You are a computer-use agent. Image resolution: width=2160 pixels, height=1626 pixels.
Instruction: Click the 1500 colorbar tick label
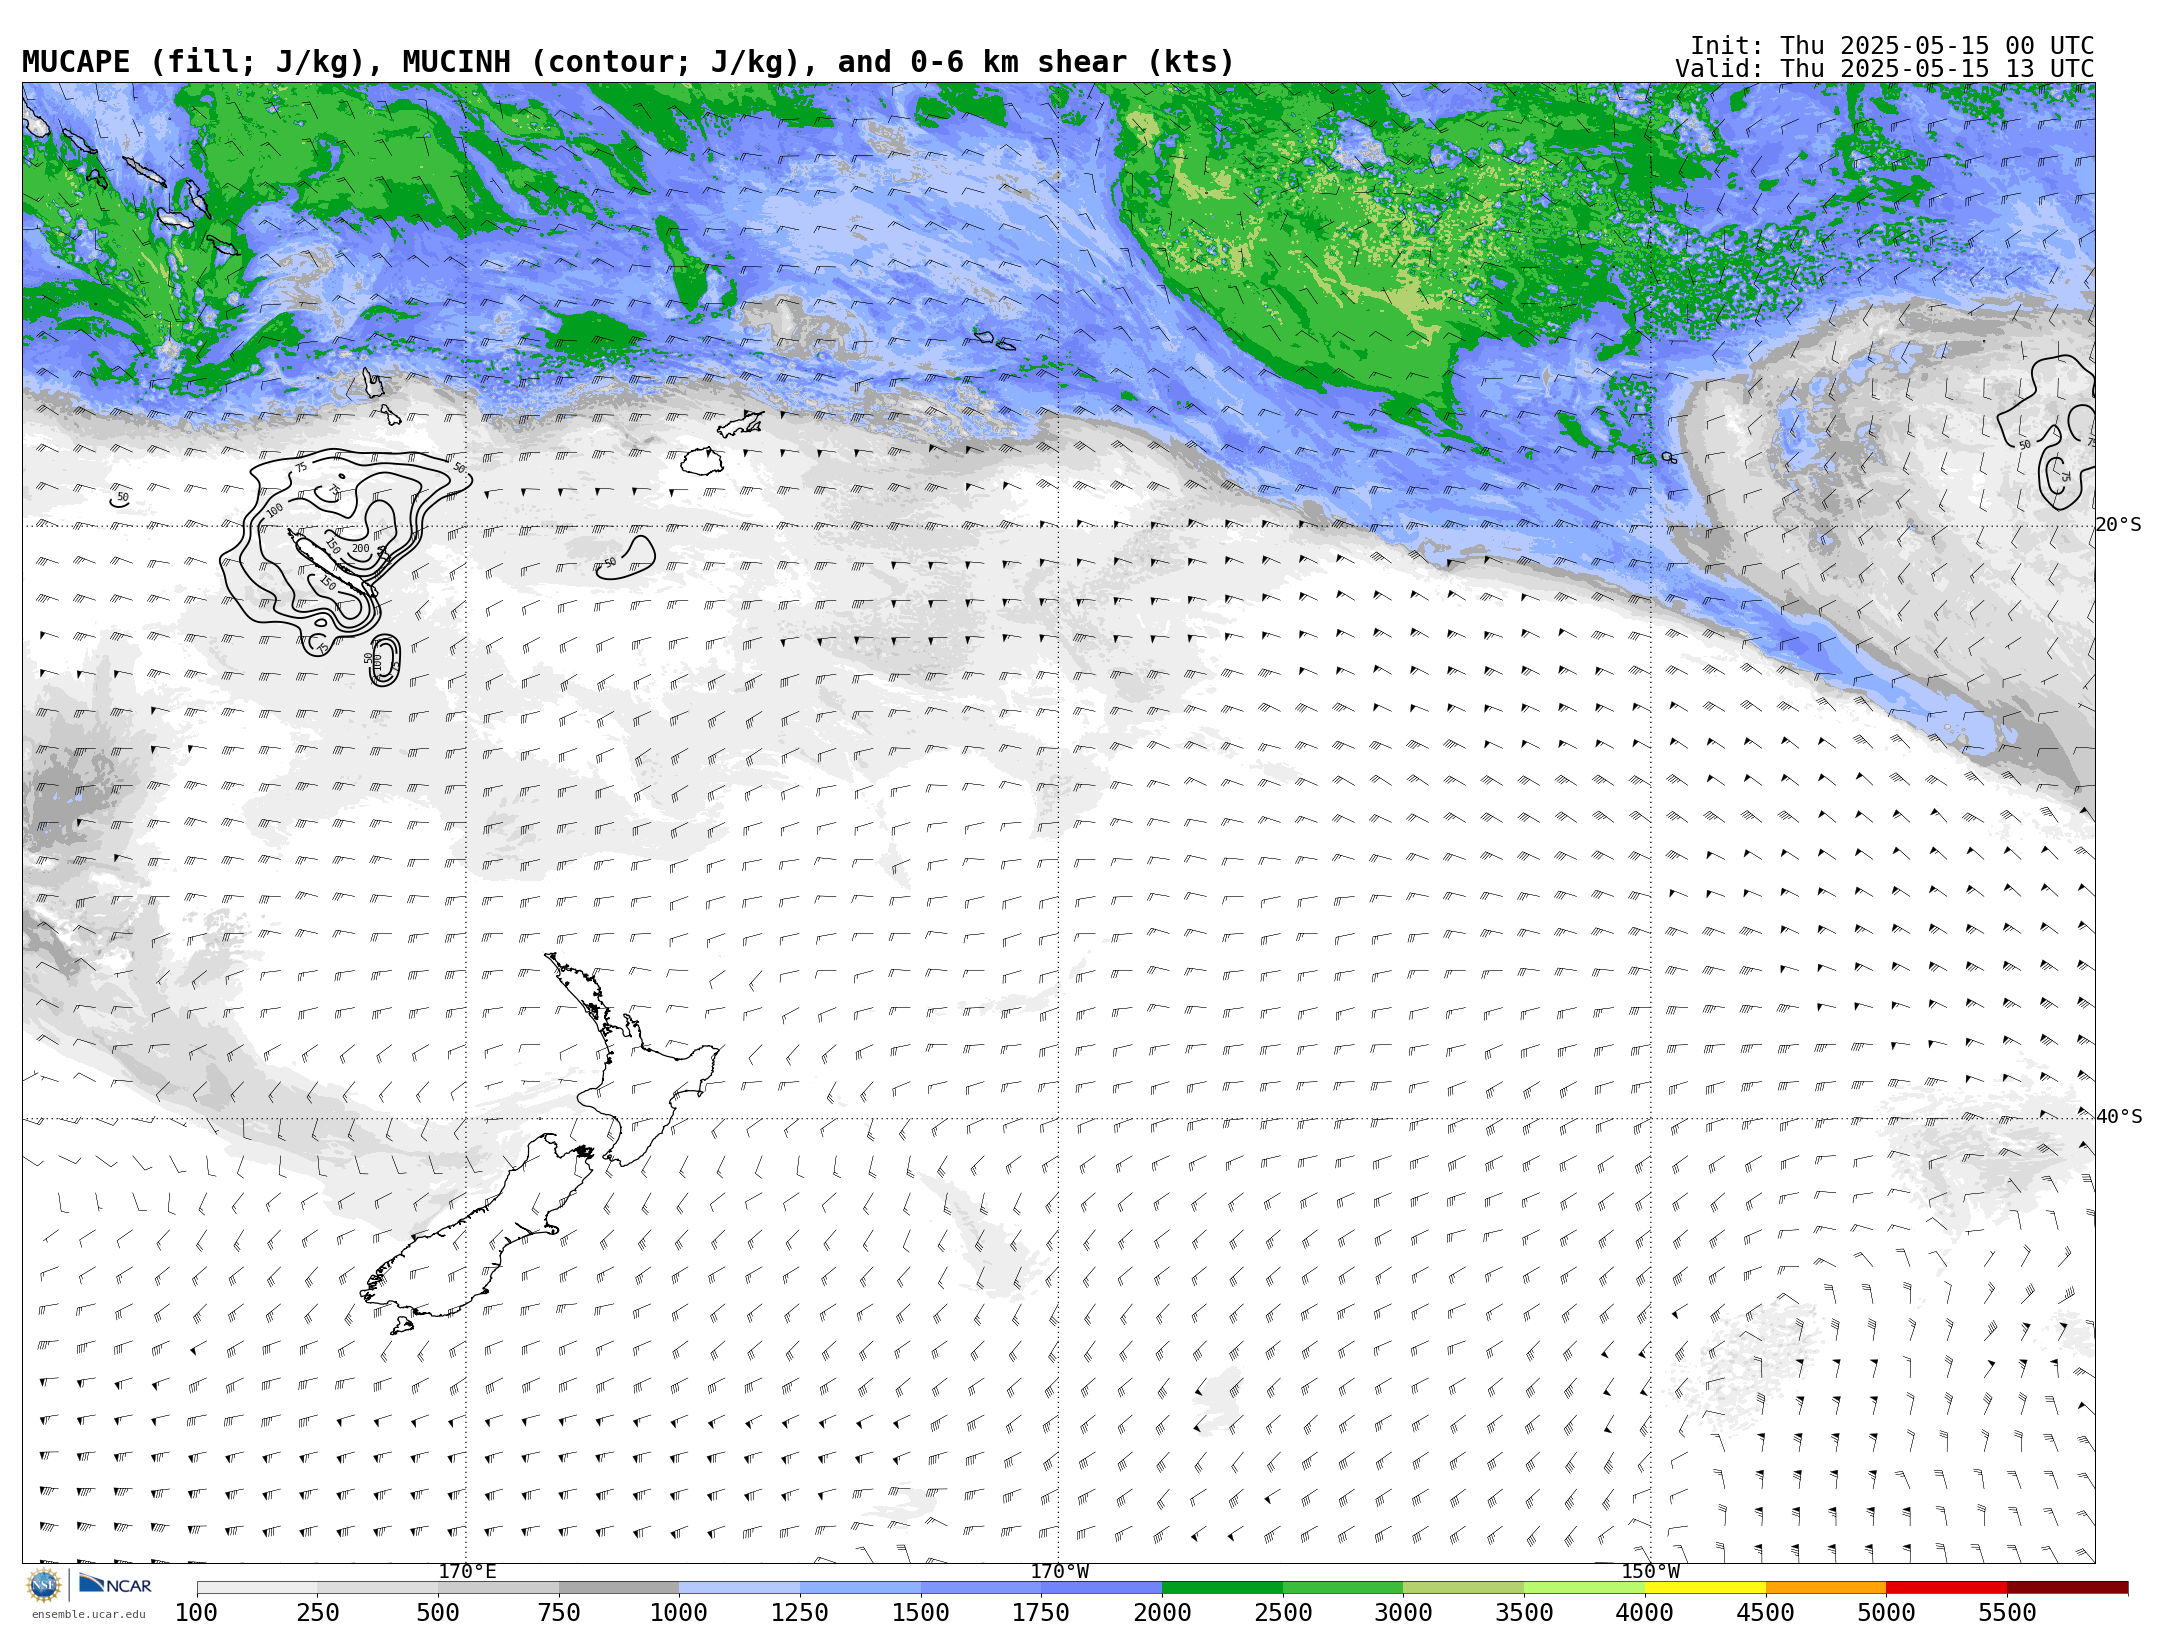pyautogui.click(x=921, y=1612)
